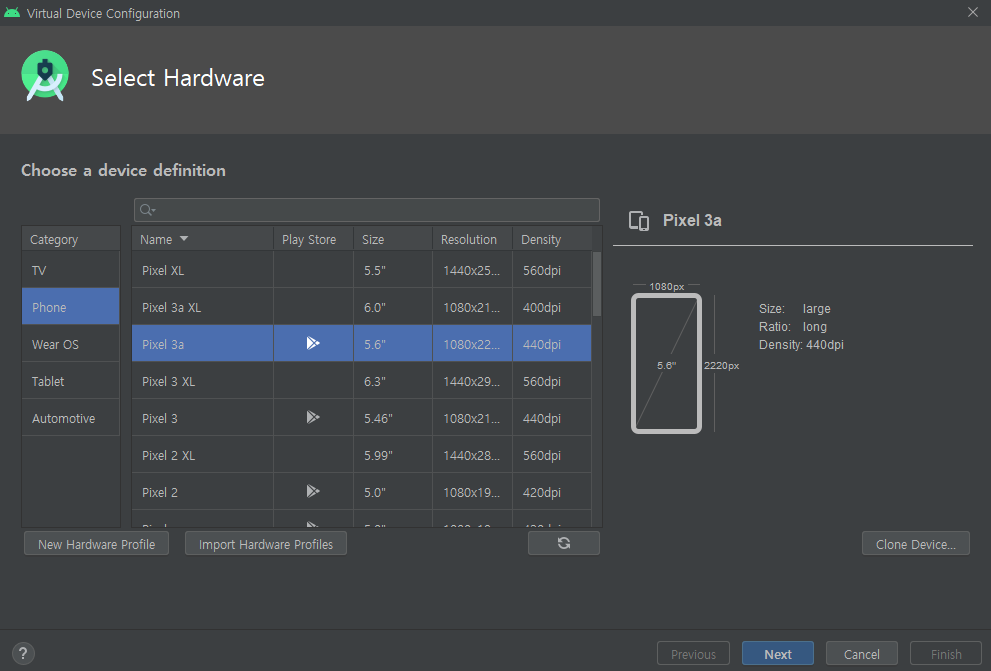The image size is (991, 671).
Task: Click the 5.5" size cell
Action: 392,270
